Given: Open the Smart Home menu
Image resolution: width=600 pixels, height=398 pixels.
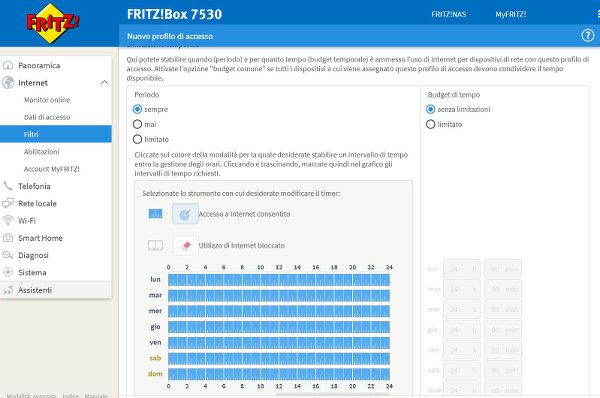Looking at the screenshot, I should point(56,238).
